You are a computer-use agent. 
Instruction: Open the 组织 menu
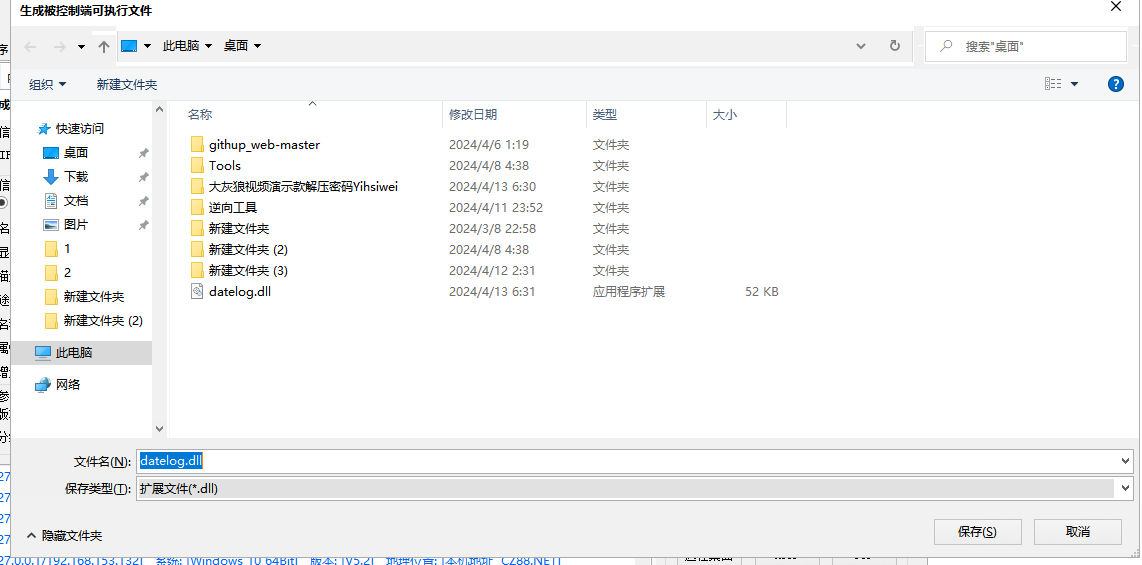pyautogui.click(x=47, y=85)
